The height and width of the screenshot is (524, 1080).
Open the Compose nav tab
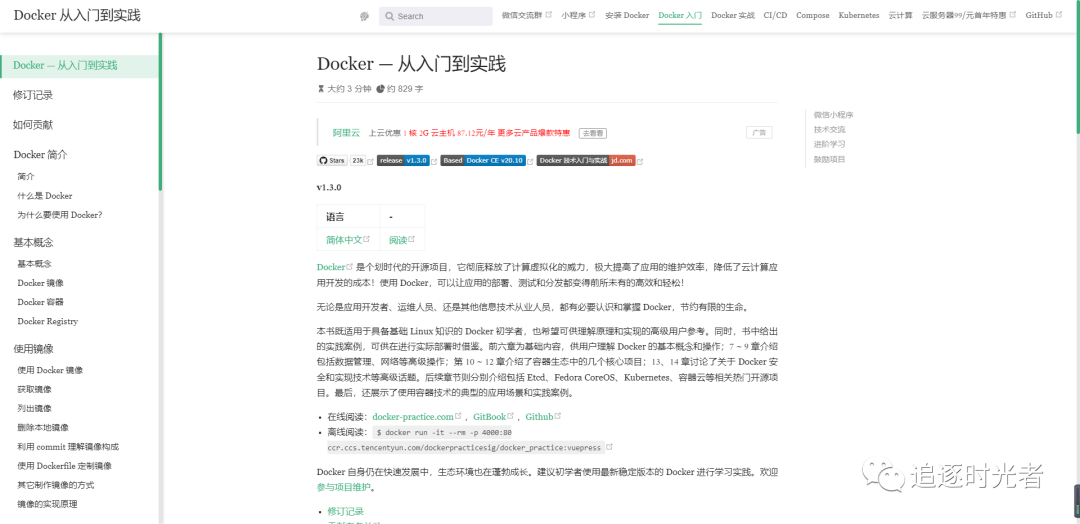(x=813, y=15)
